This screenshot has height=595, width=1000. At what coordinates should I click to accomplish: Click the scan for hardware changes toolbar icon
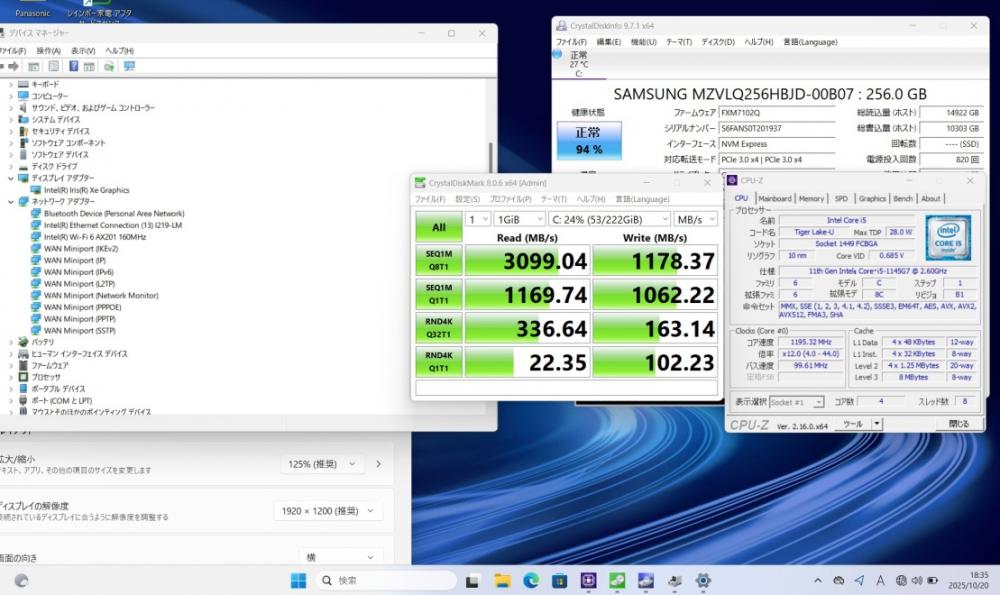[x=129, y=66]
